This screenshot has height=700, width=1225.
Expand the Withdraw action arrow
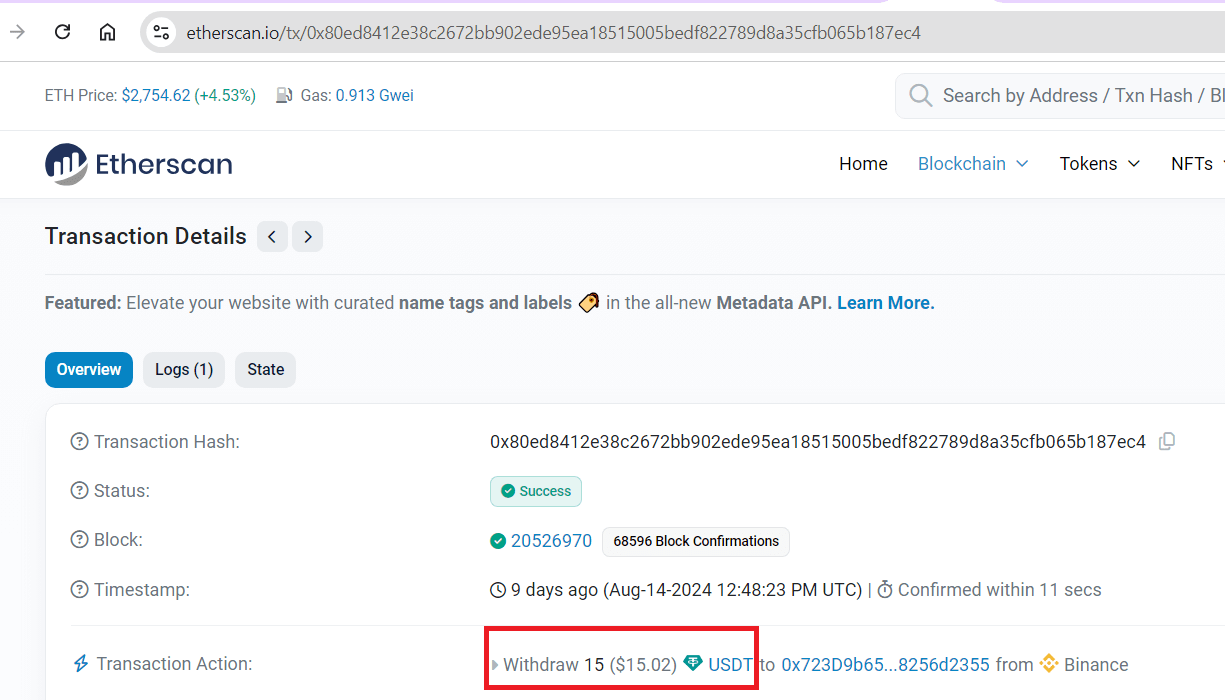pos(494,664)
